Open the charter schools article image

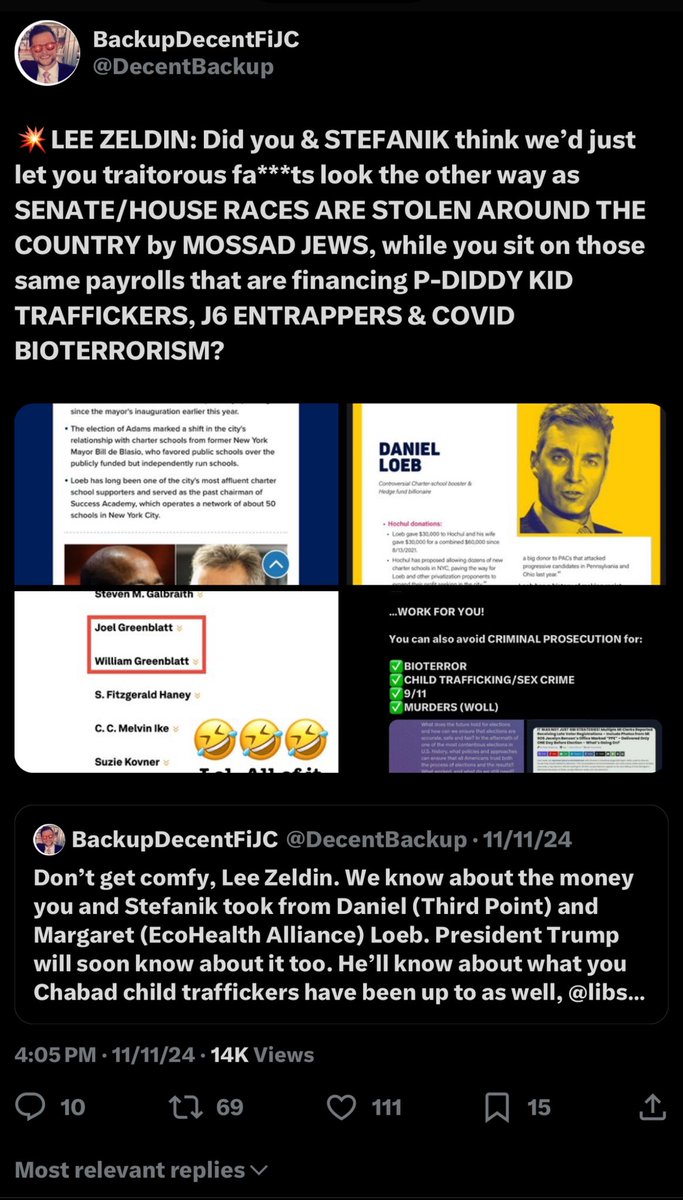(x=176, y=494)
